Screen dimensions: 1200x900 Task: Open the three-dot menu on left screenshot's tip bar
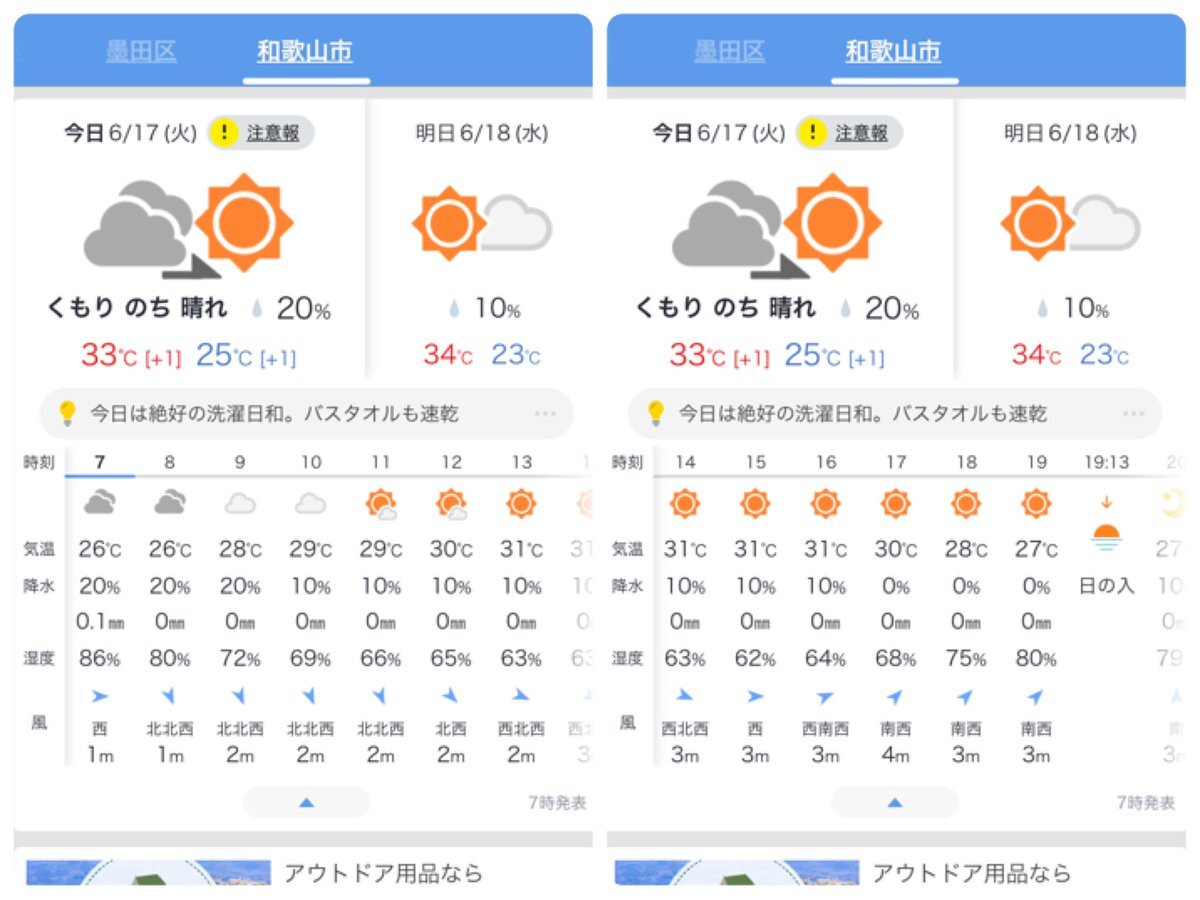point(545,413)
